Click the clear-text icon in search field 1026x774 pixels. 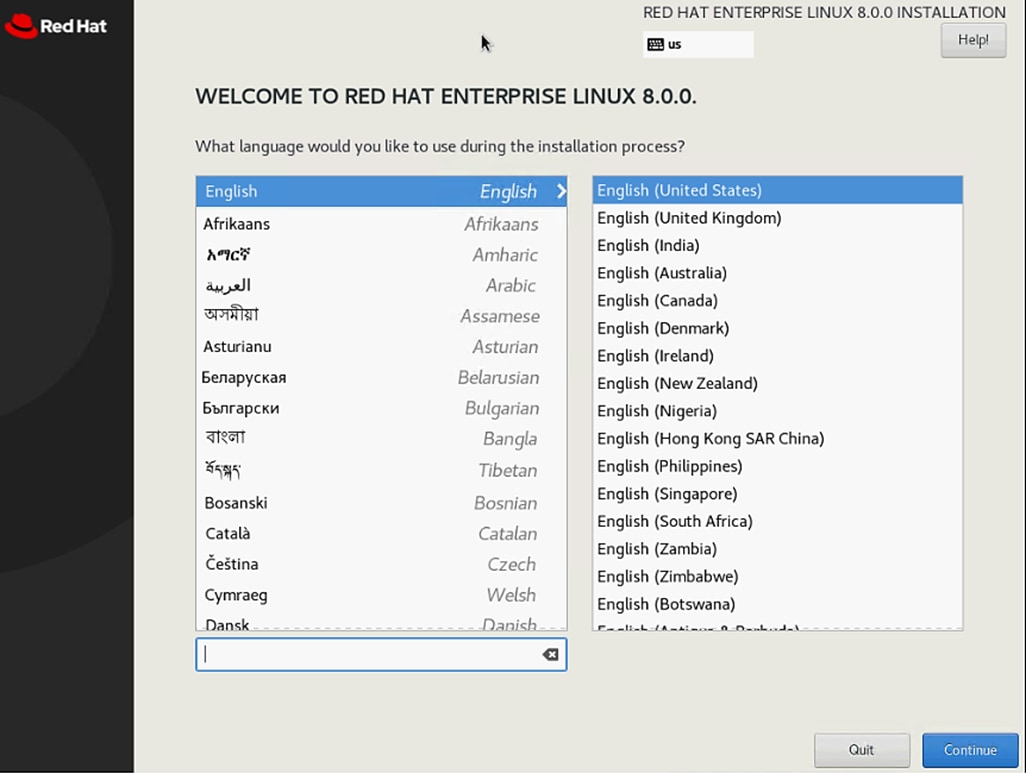550,654
